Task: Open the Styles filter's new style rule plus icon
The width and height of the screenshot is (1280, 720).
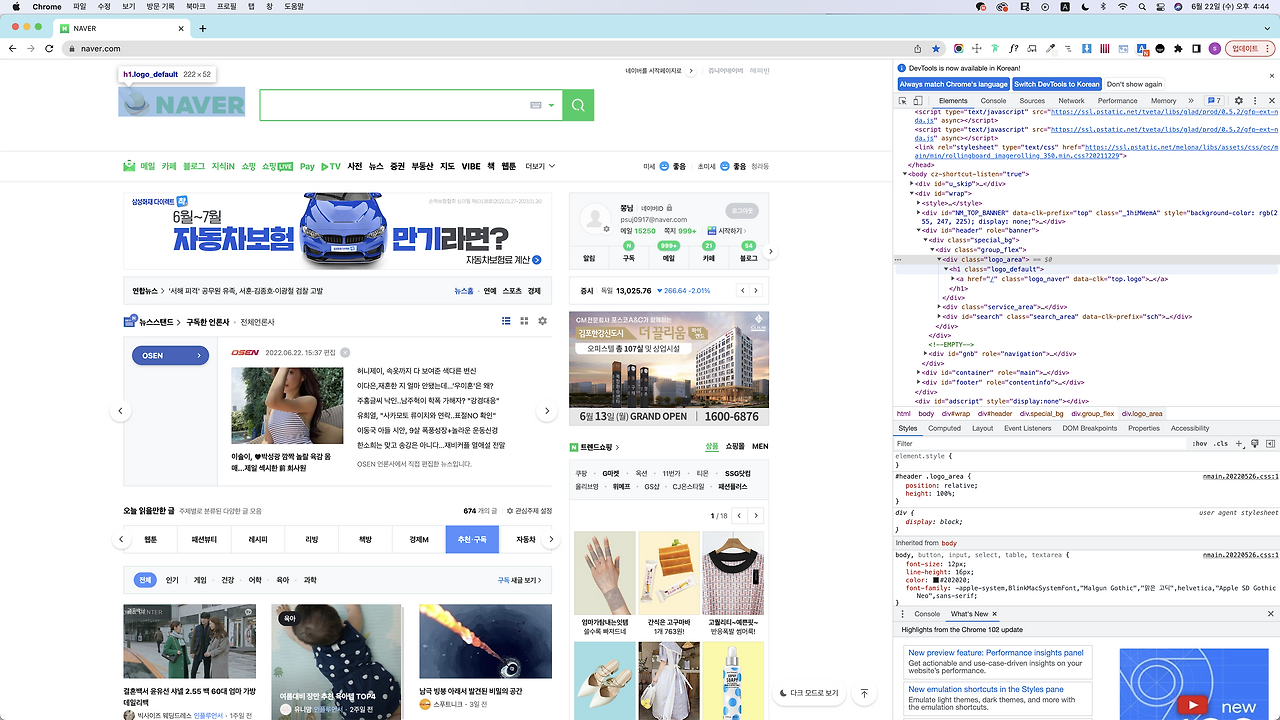Action: click(x=1238, y=443)
